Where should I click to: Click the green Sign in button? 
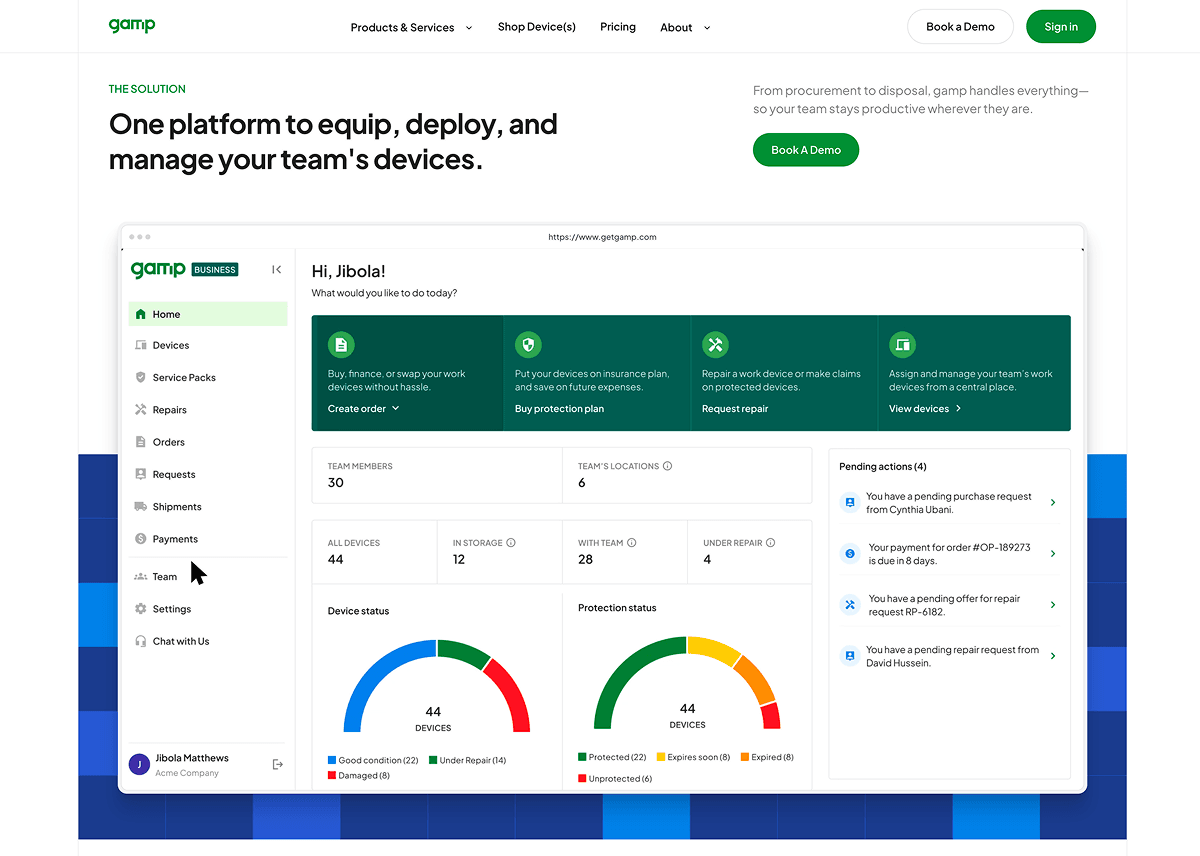1061,27
